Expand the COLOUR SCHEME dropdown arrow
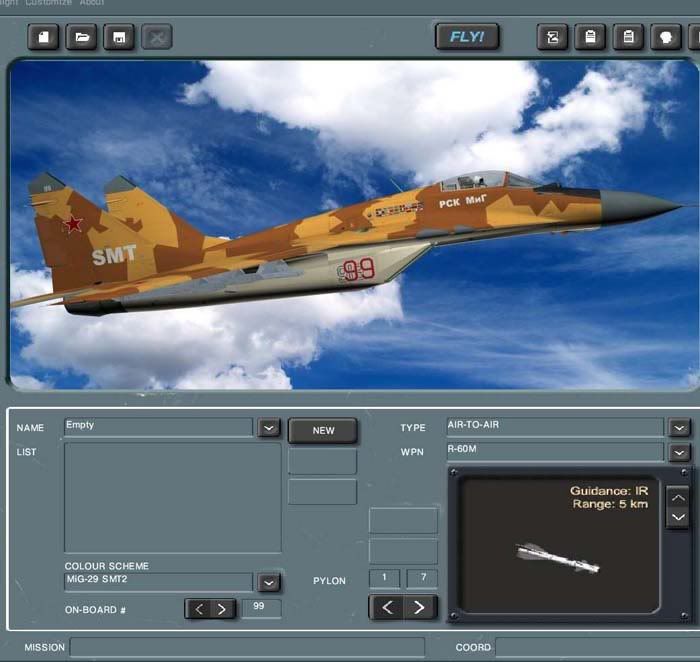The image size is (700, 662). (269, 583)
